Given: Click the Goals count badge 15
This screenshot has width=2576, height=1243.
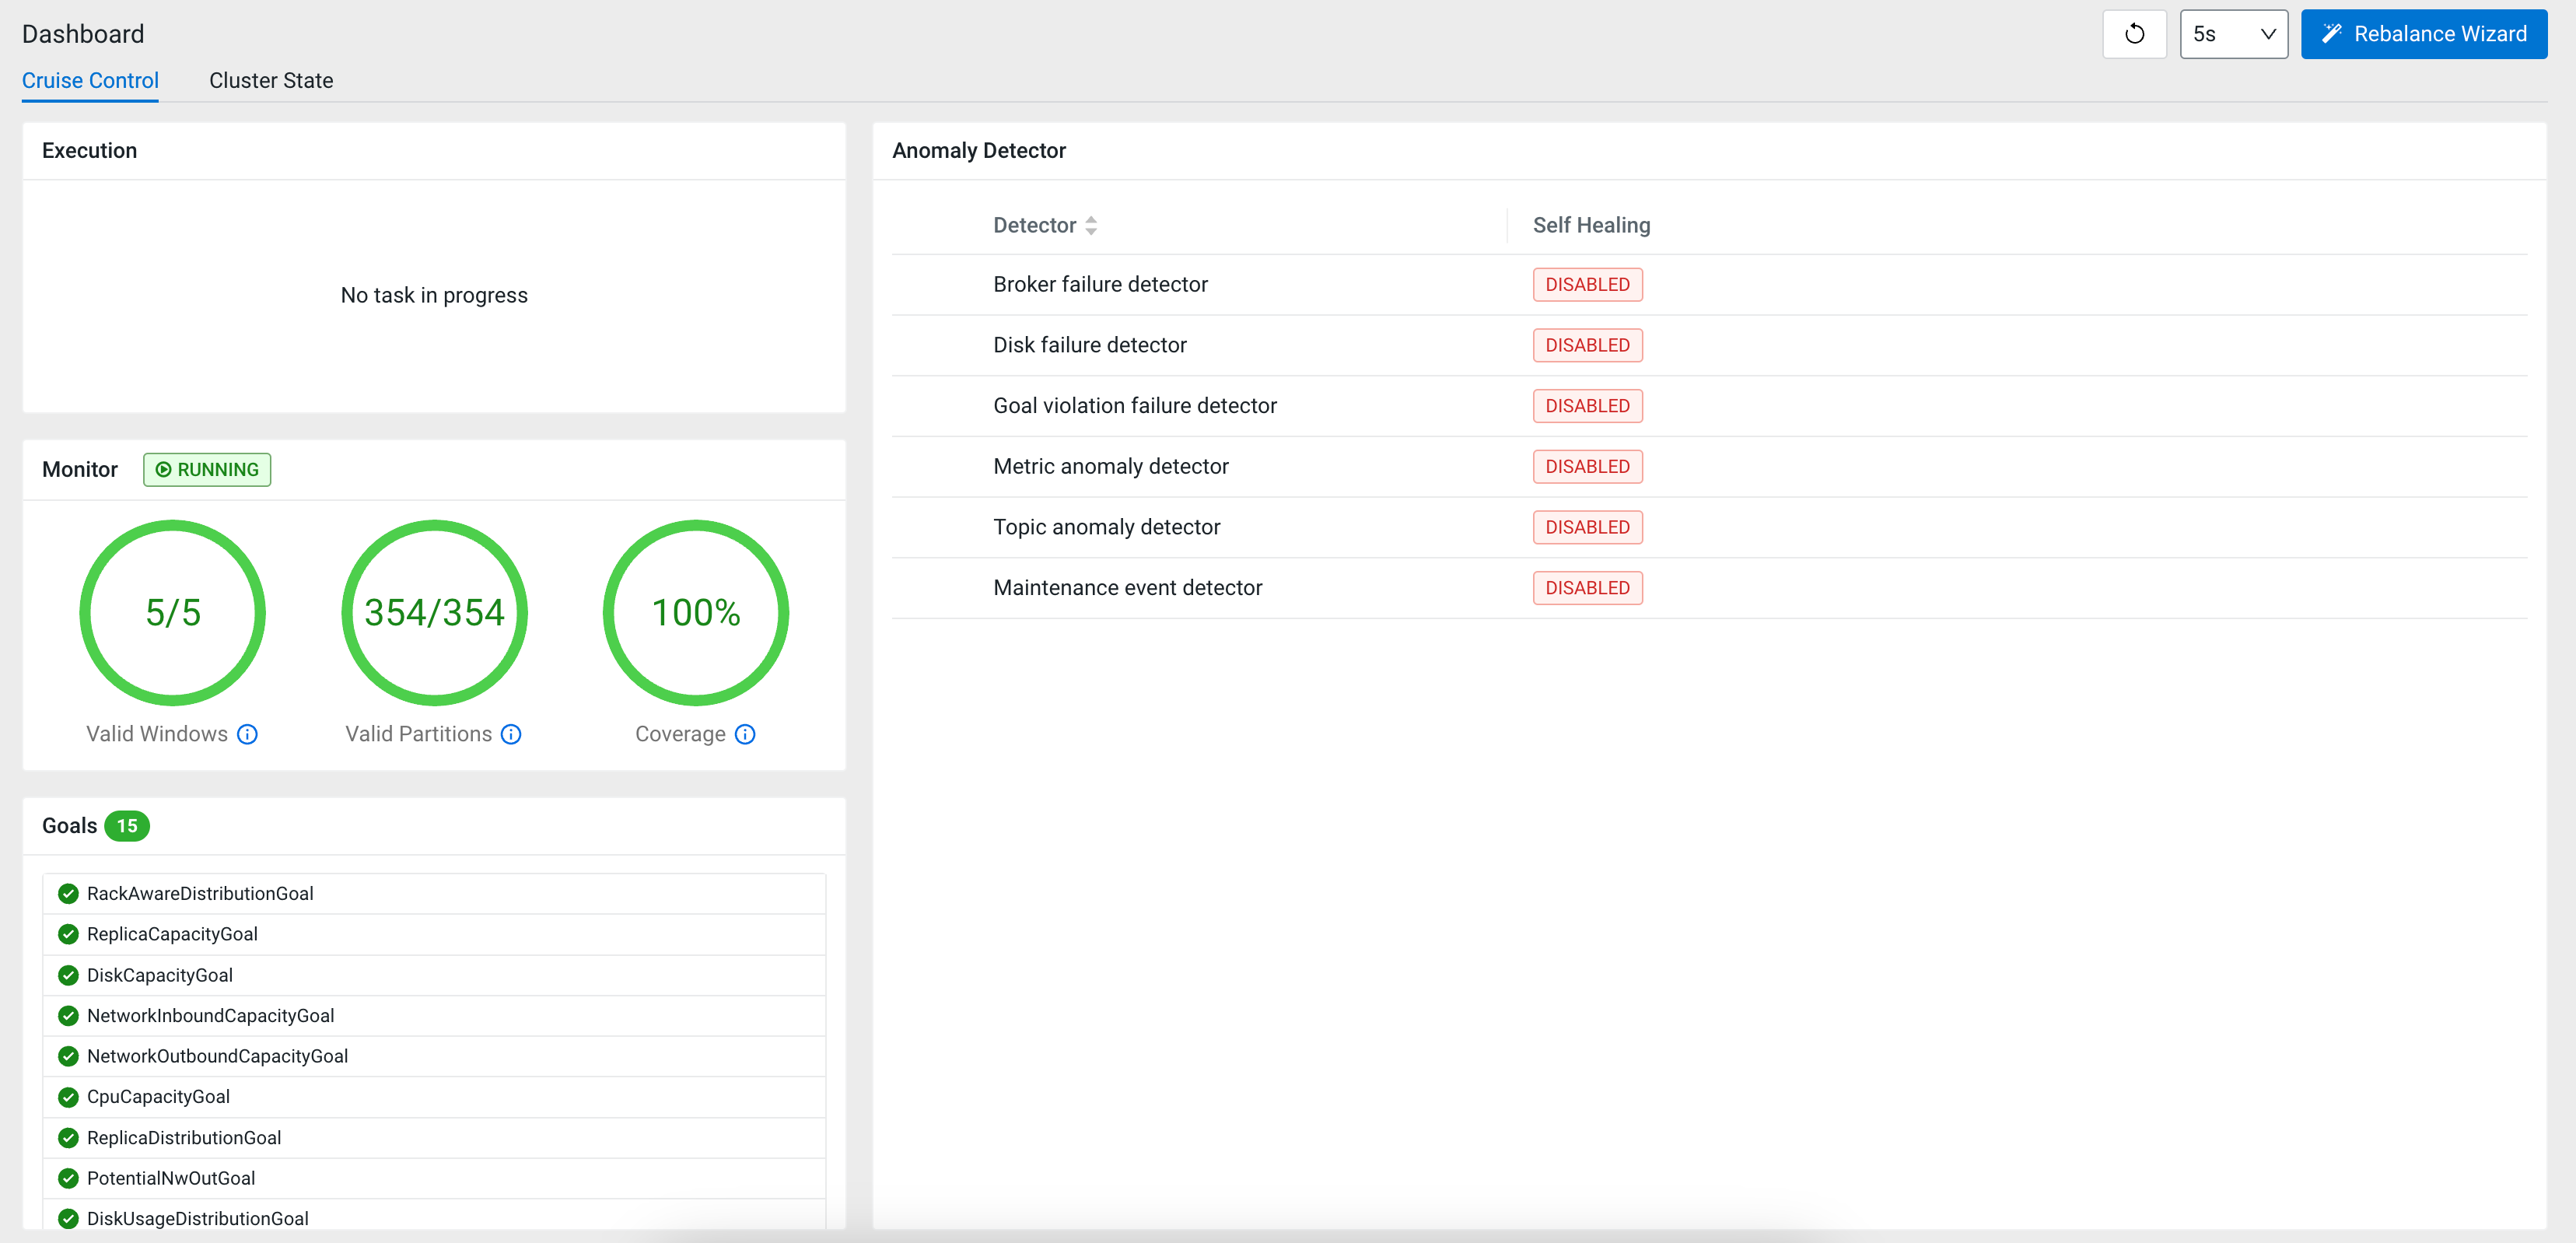Looking at the screenshot, I should (x=127, y=826).
